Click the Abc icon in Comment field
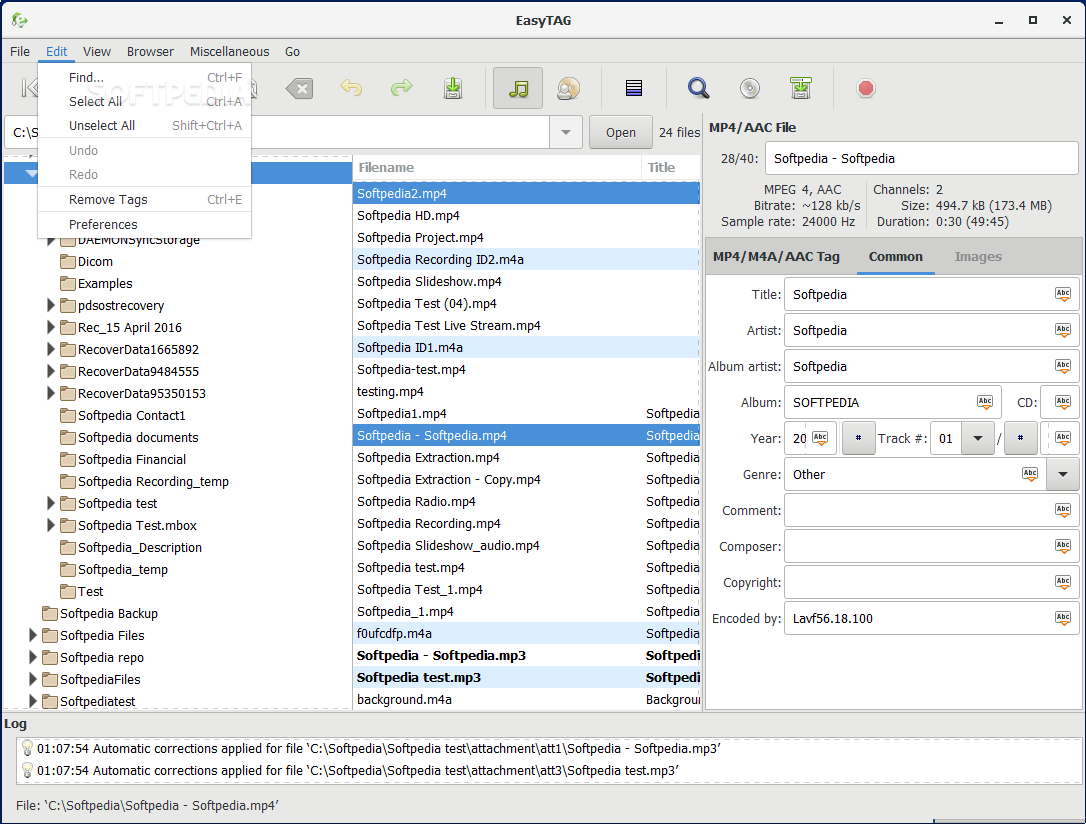 click(x=1062, y=510)
